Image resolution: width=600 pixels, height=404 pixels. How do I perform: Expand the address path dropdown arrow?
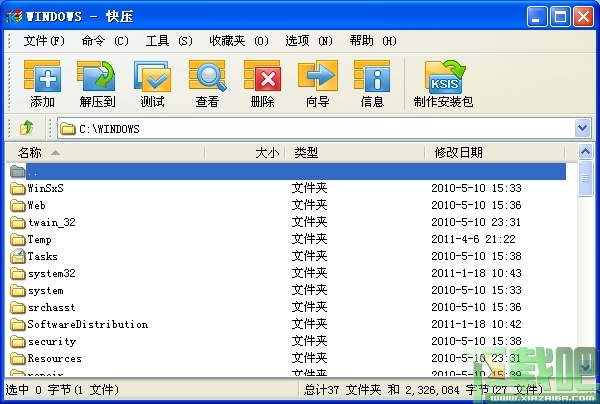(x=582, y=128)
